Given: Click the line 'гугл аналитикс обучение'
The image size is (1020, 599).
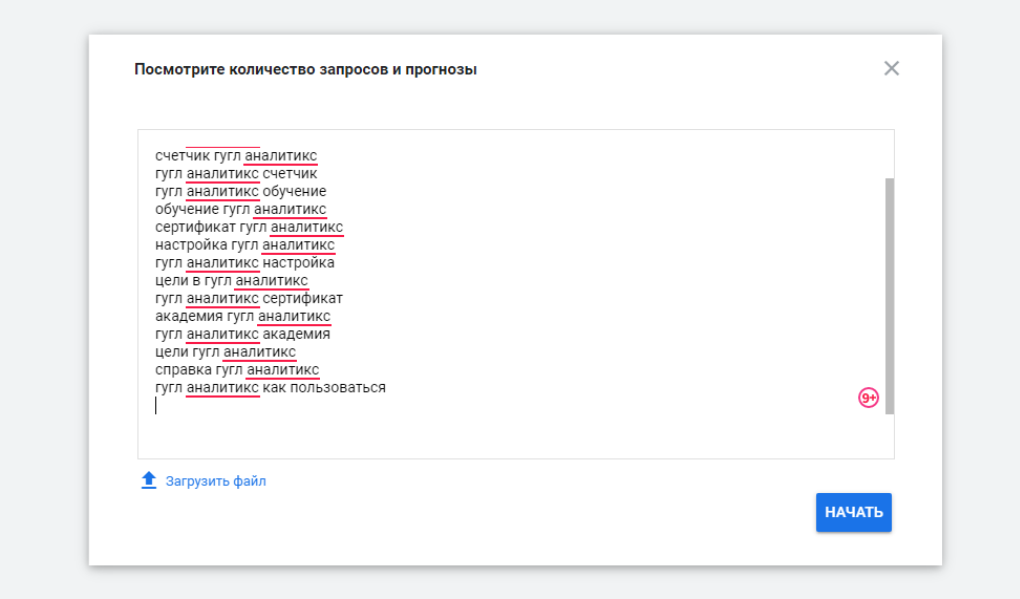Looking at the screenshot, I should 241,192.
